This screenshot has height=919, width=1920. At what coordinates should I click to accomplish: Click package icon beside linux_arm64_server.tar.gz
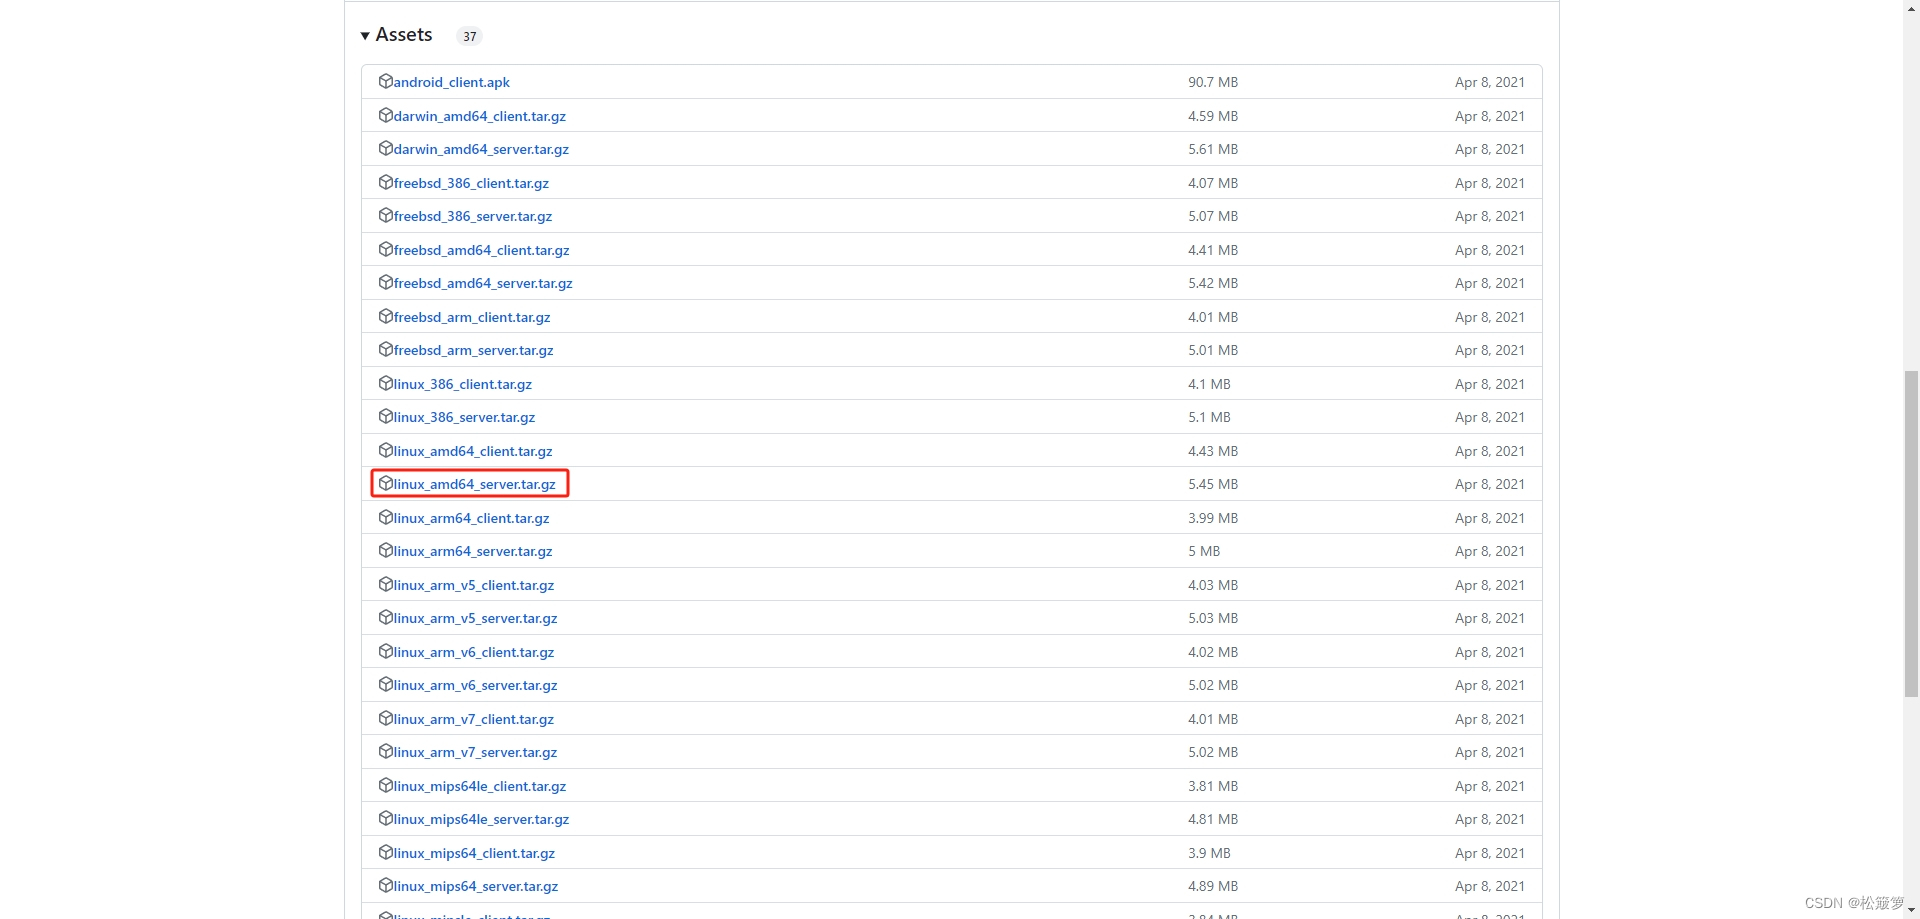[385, 550]
